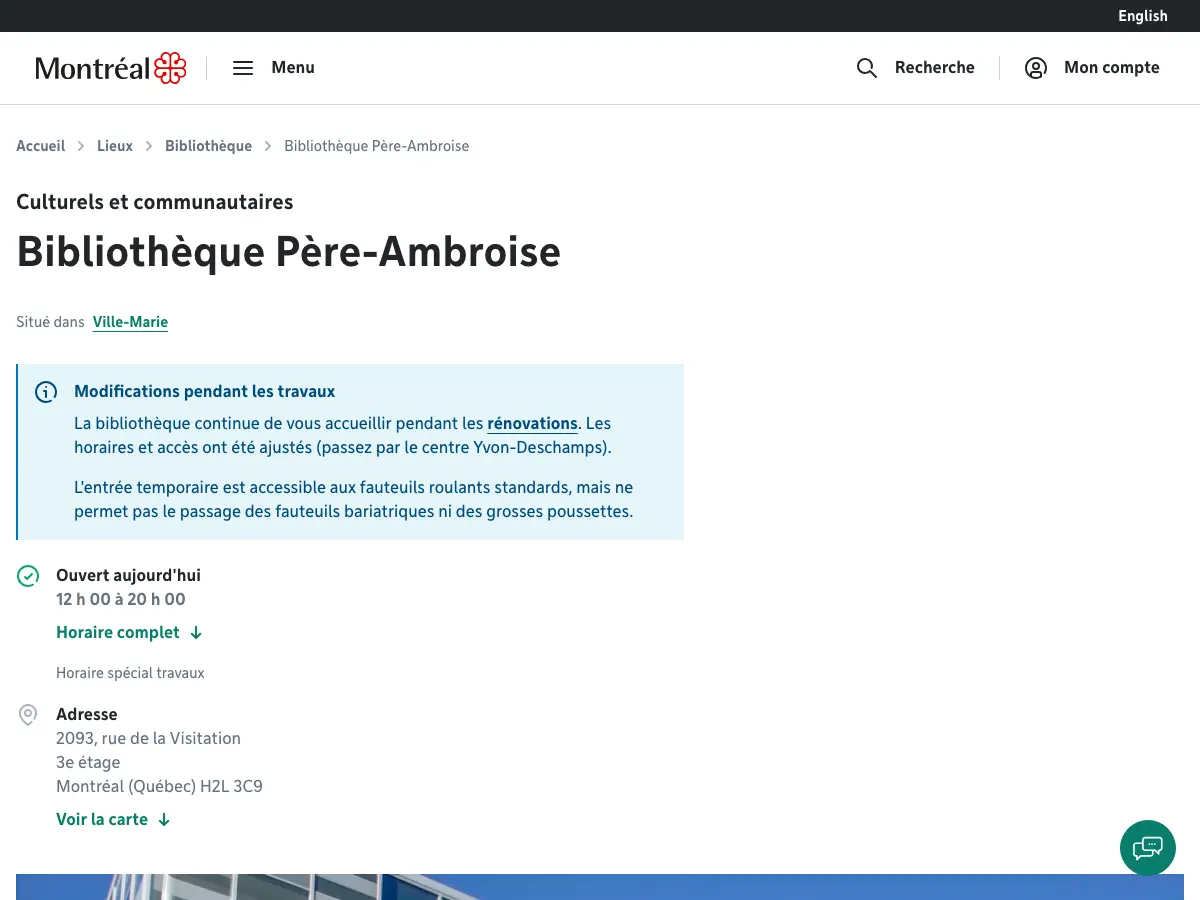Switch language to English
The width and height of the screenshot is (1200, 900).
[1142, 16]
